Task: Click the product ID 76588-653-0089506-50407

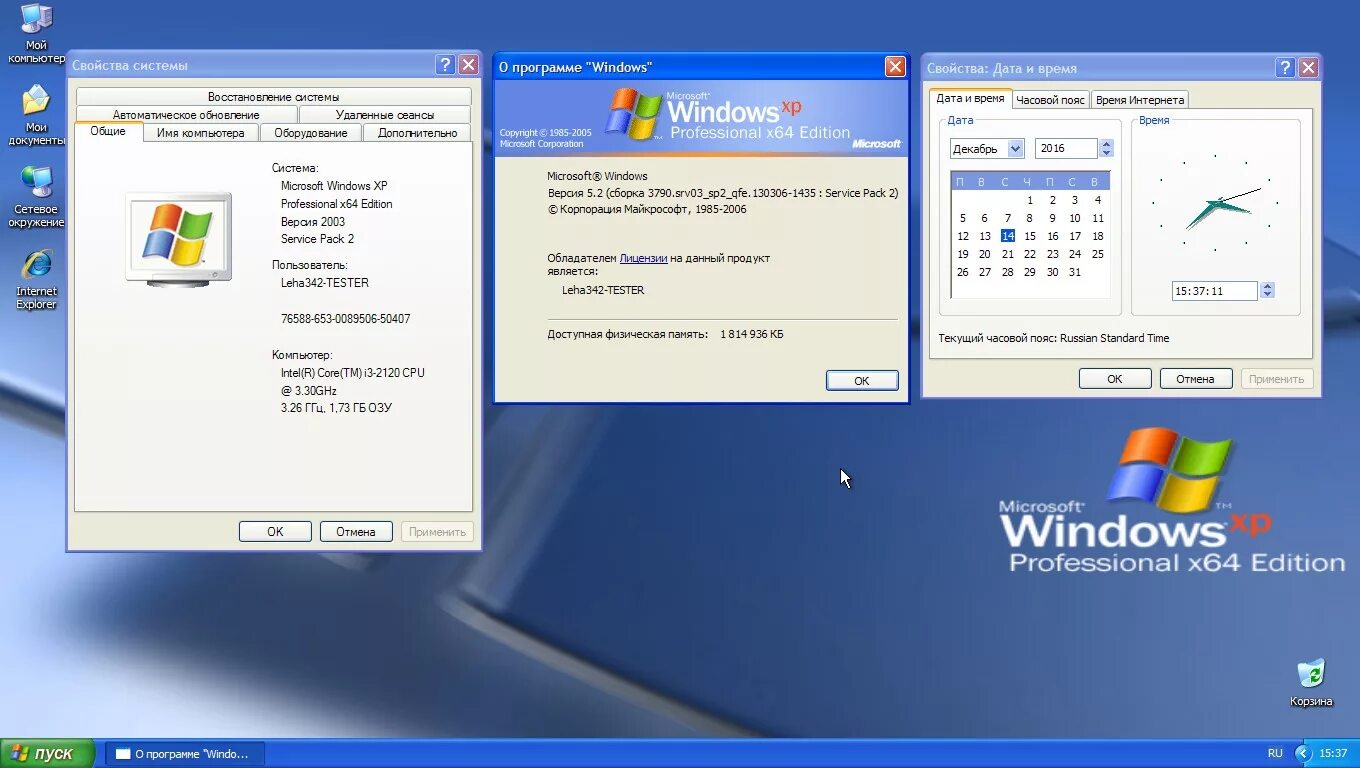Action: (x=345, y=319)
